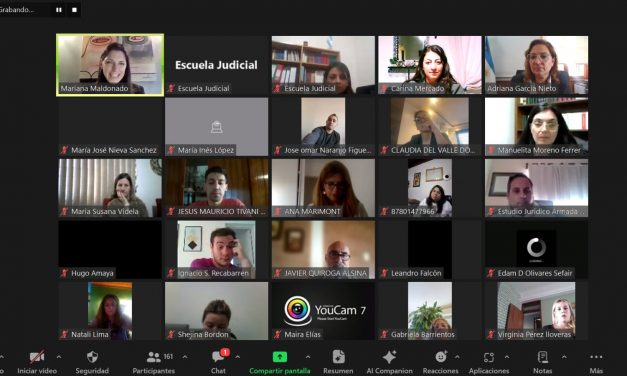Open the Resumen icon
This screenshot has height=376, width=627.
338,357
